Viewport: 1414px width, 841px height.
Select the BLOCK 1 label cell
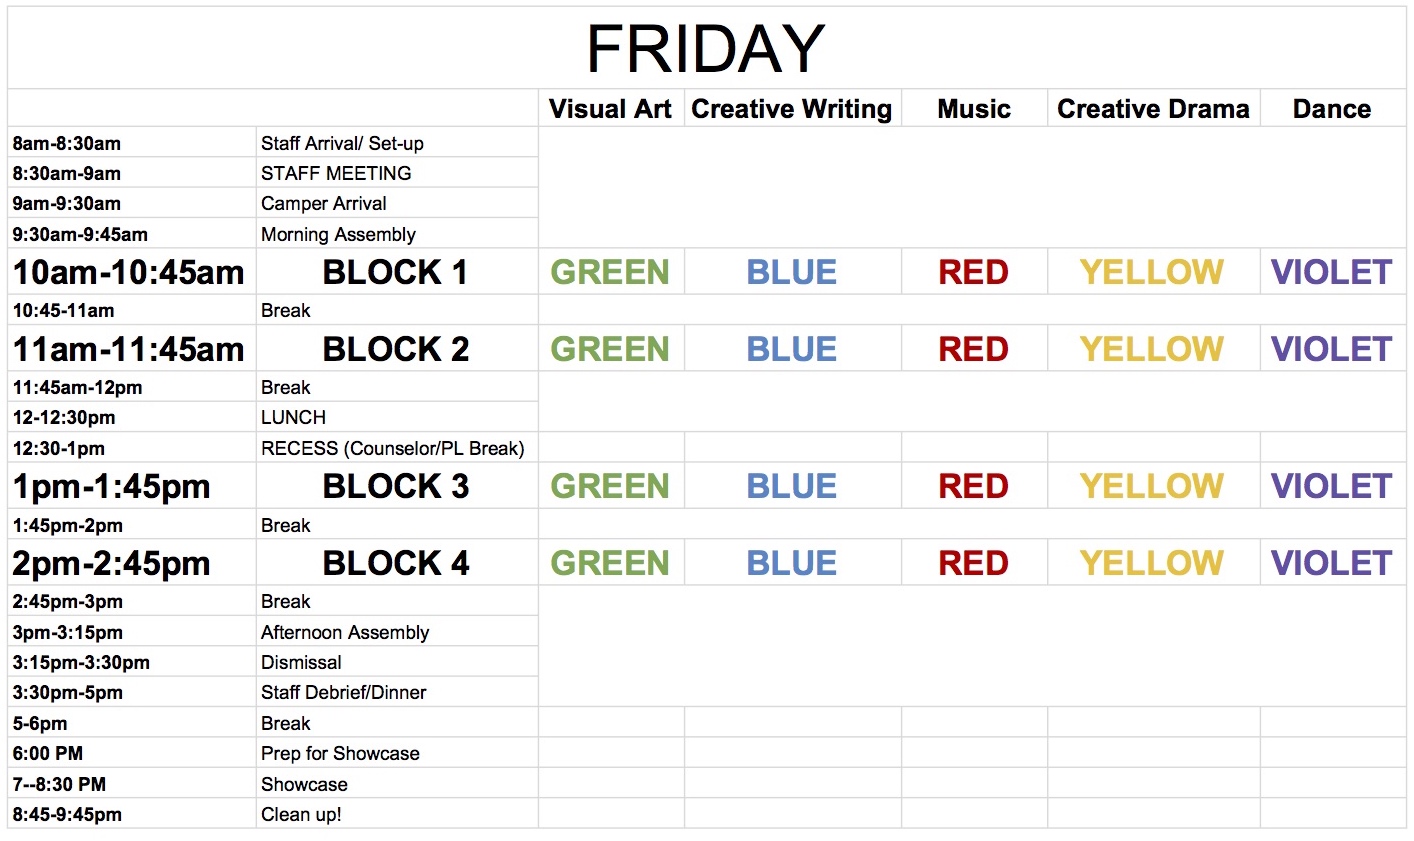pyautogui.click(x=396, y=272)
